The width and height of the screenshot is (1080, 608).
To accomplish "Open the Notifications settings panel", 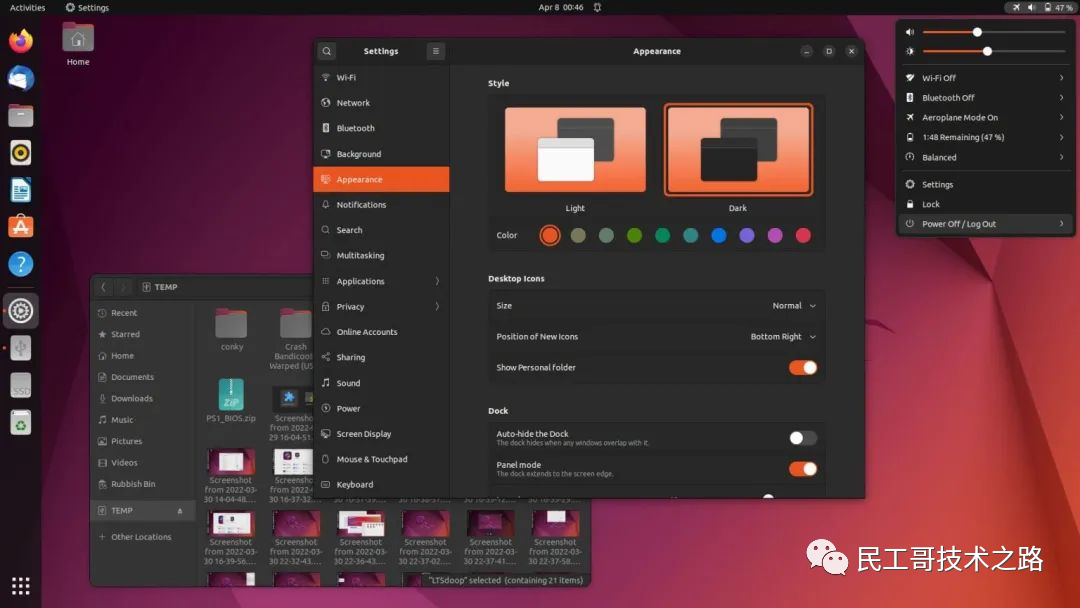I will (381, 205).
